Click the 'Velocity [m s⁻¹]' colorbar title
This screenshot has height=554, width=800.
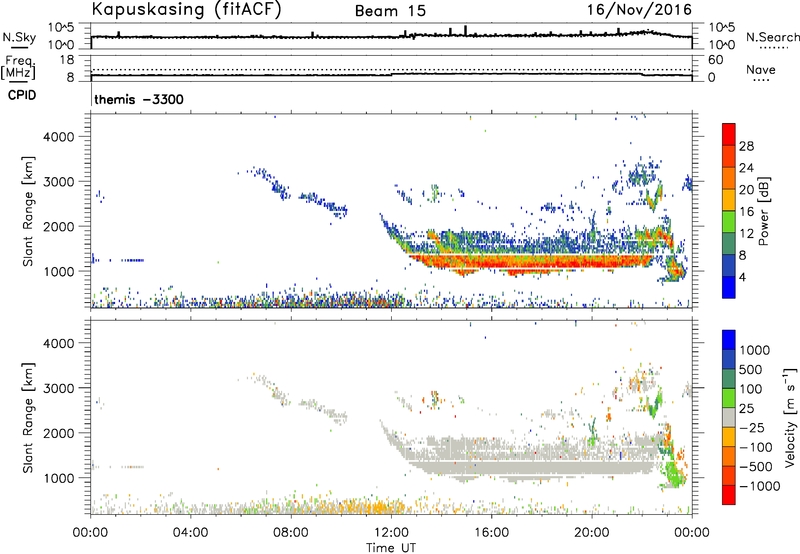click(x=790, y=417)
